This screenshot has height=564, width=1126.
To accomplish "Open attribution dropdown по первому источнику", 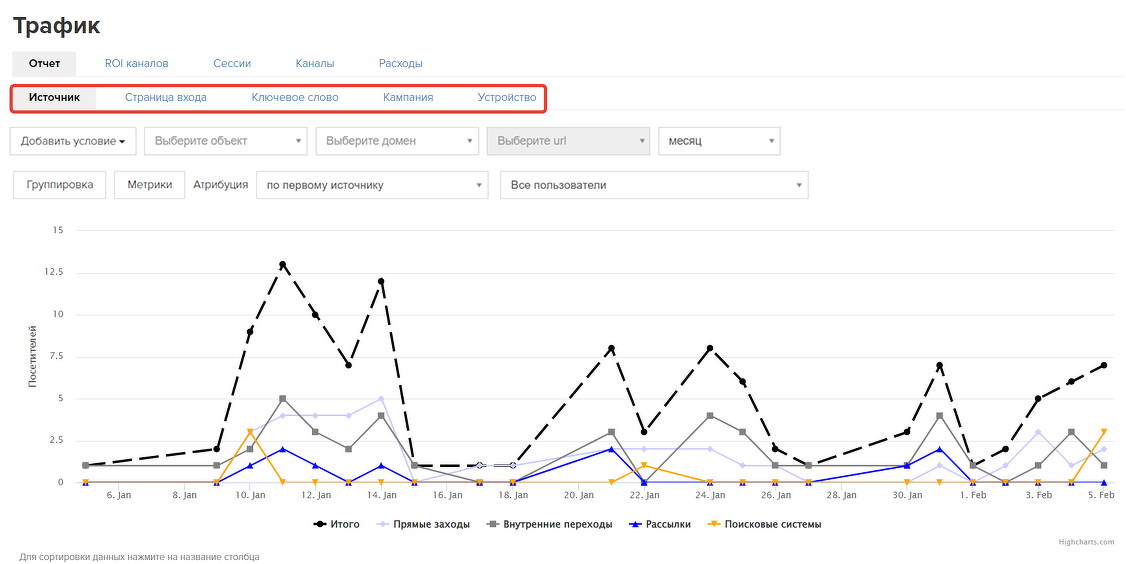I will pos(372,185).
